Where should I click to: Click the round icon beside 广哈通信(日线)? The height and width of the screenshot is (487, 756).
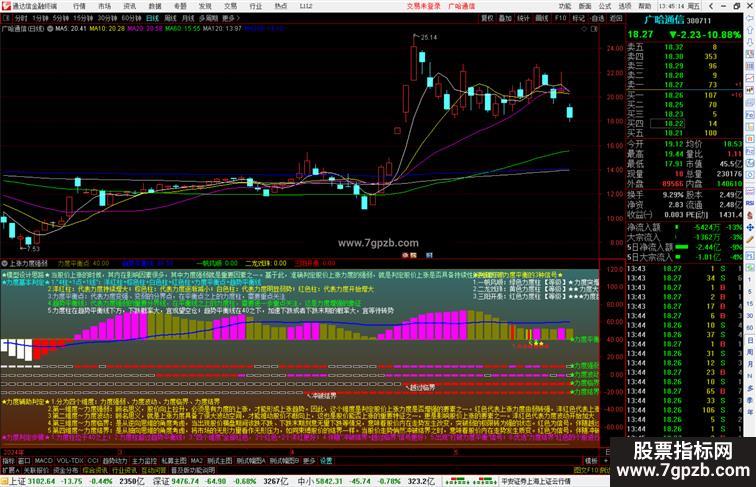(x=50, y=29)
